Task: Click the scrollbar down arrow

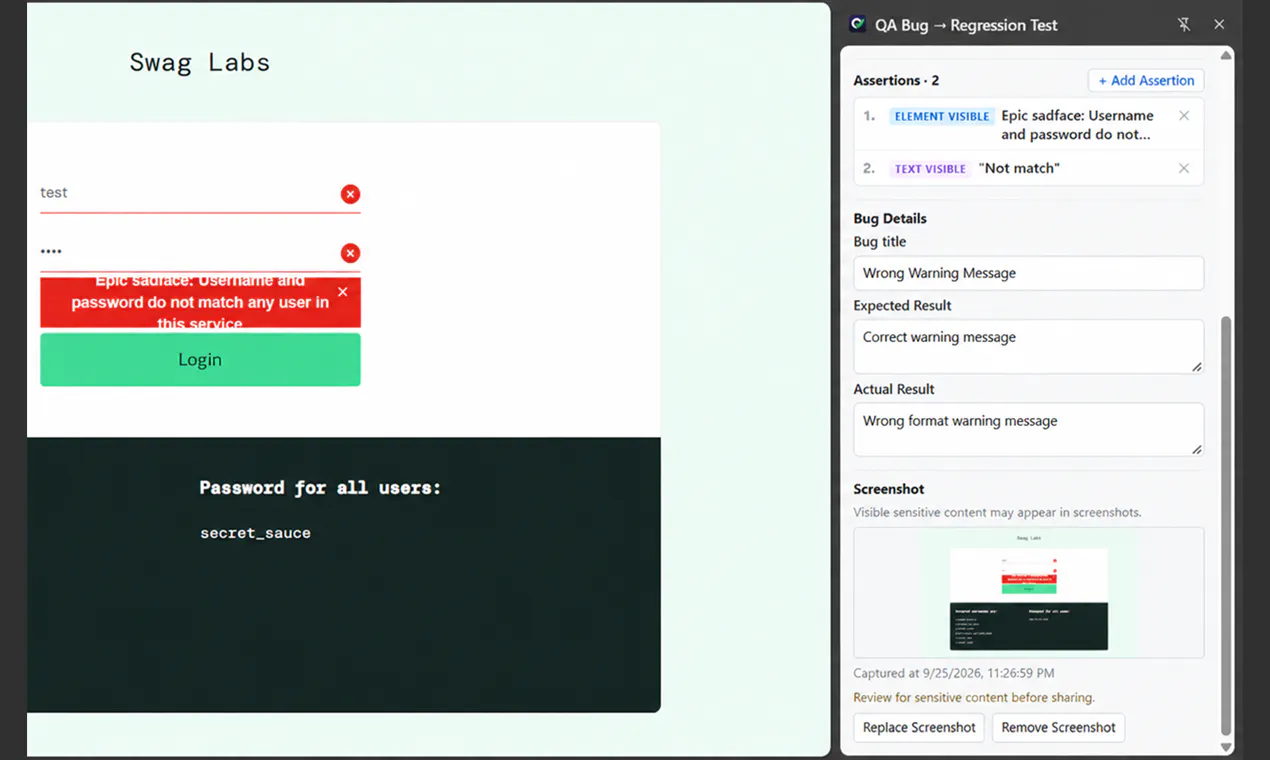Action: (x=1226, y=747)
